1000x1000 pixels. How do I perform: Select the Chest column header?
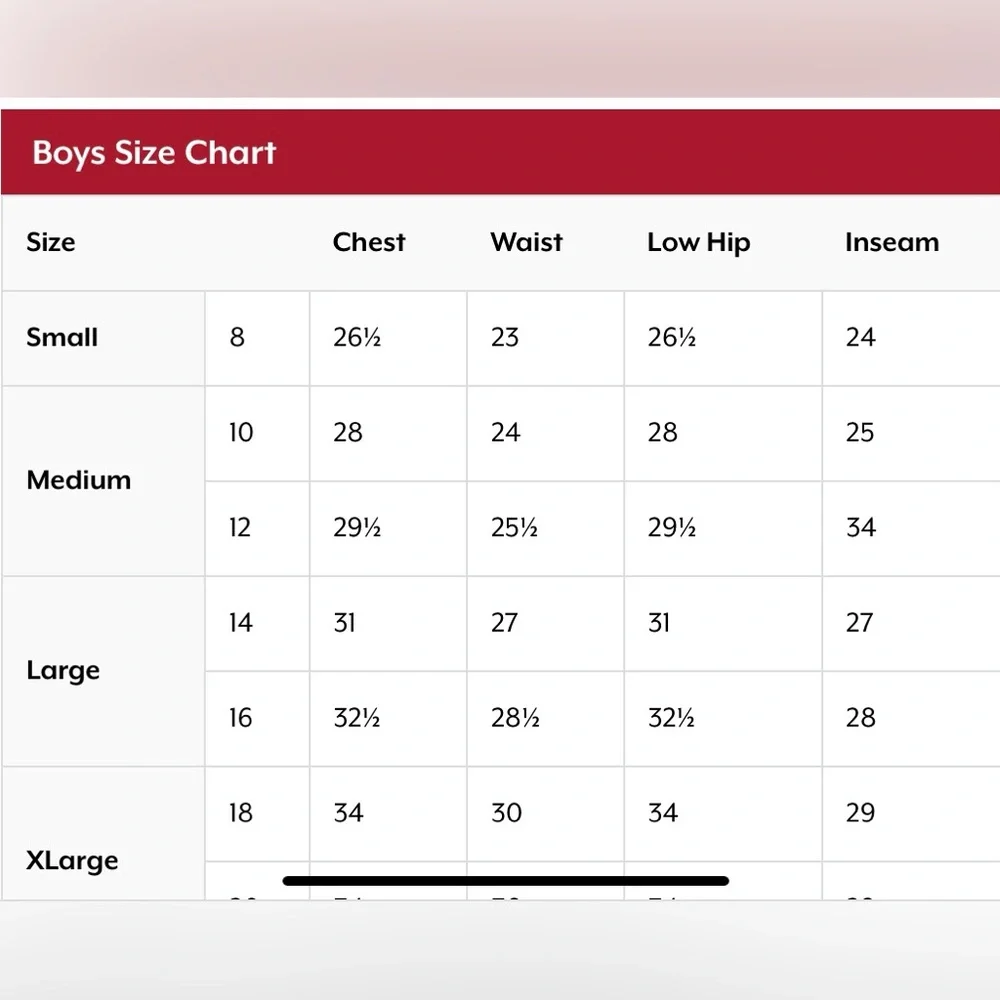[369, 242]
